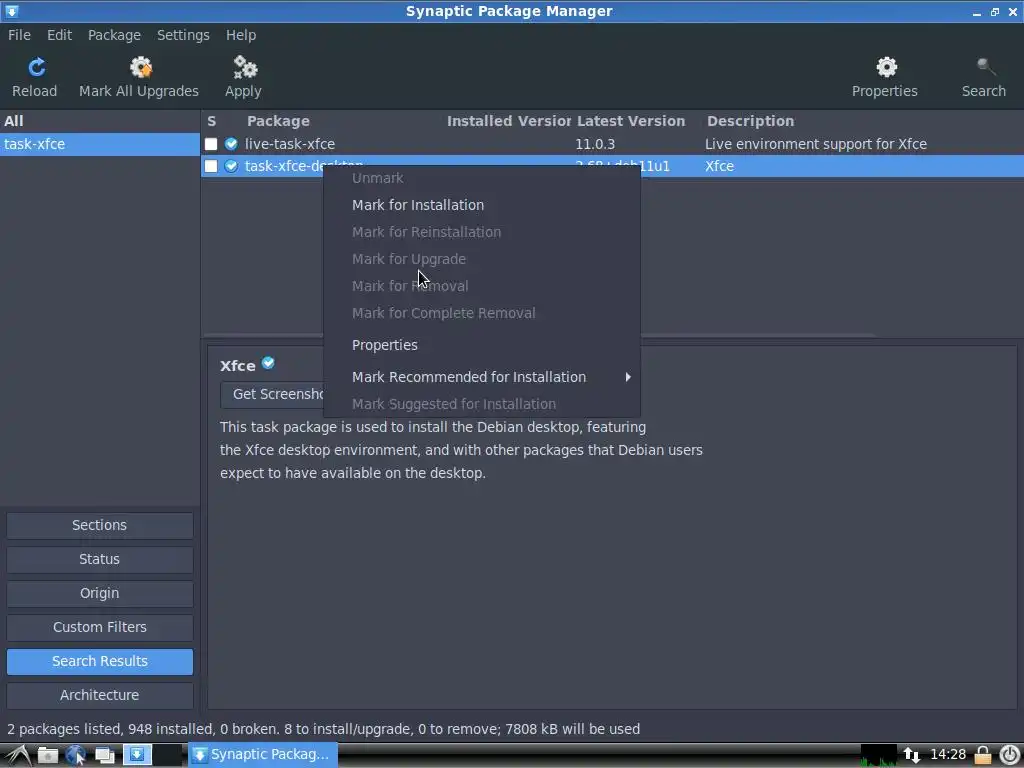
Task: Click the 14:28 clock in the taskbar
Action: 948,755
